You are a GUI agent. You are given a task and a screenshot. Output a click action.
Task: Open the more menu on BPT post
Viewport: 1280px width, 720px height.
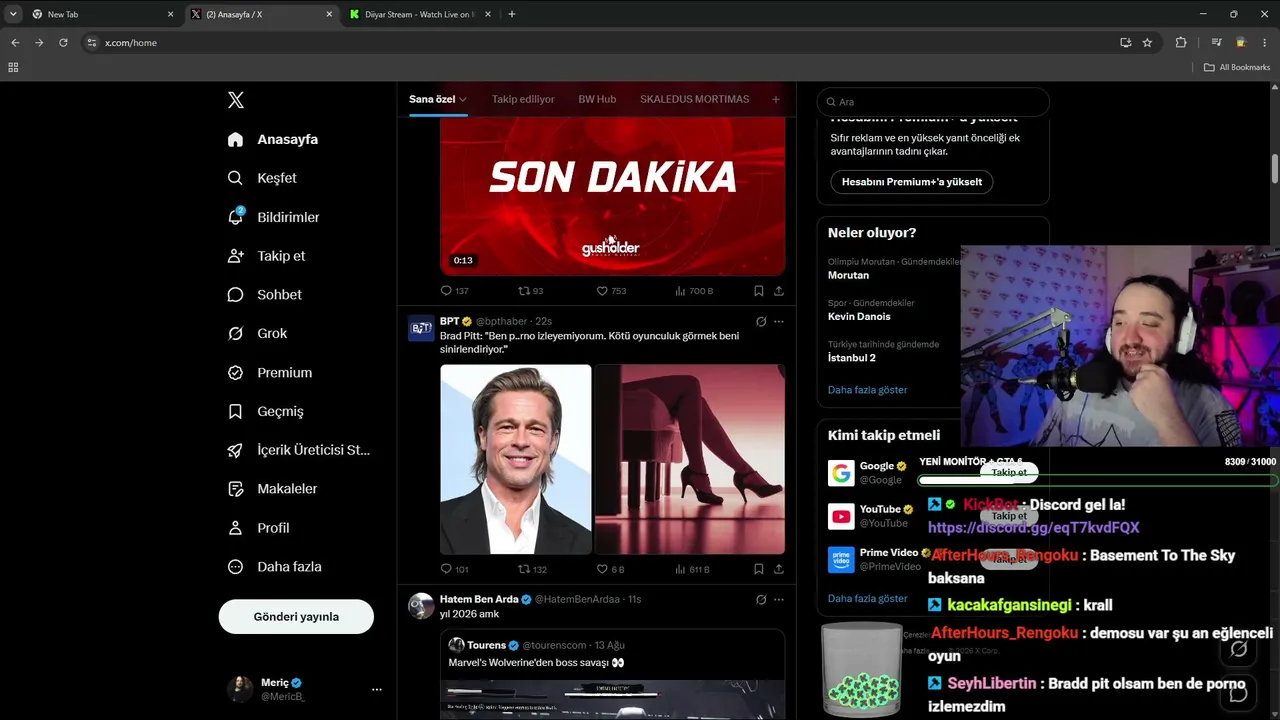(x=779, y=321)
